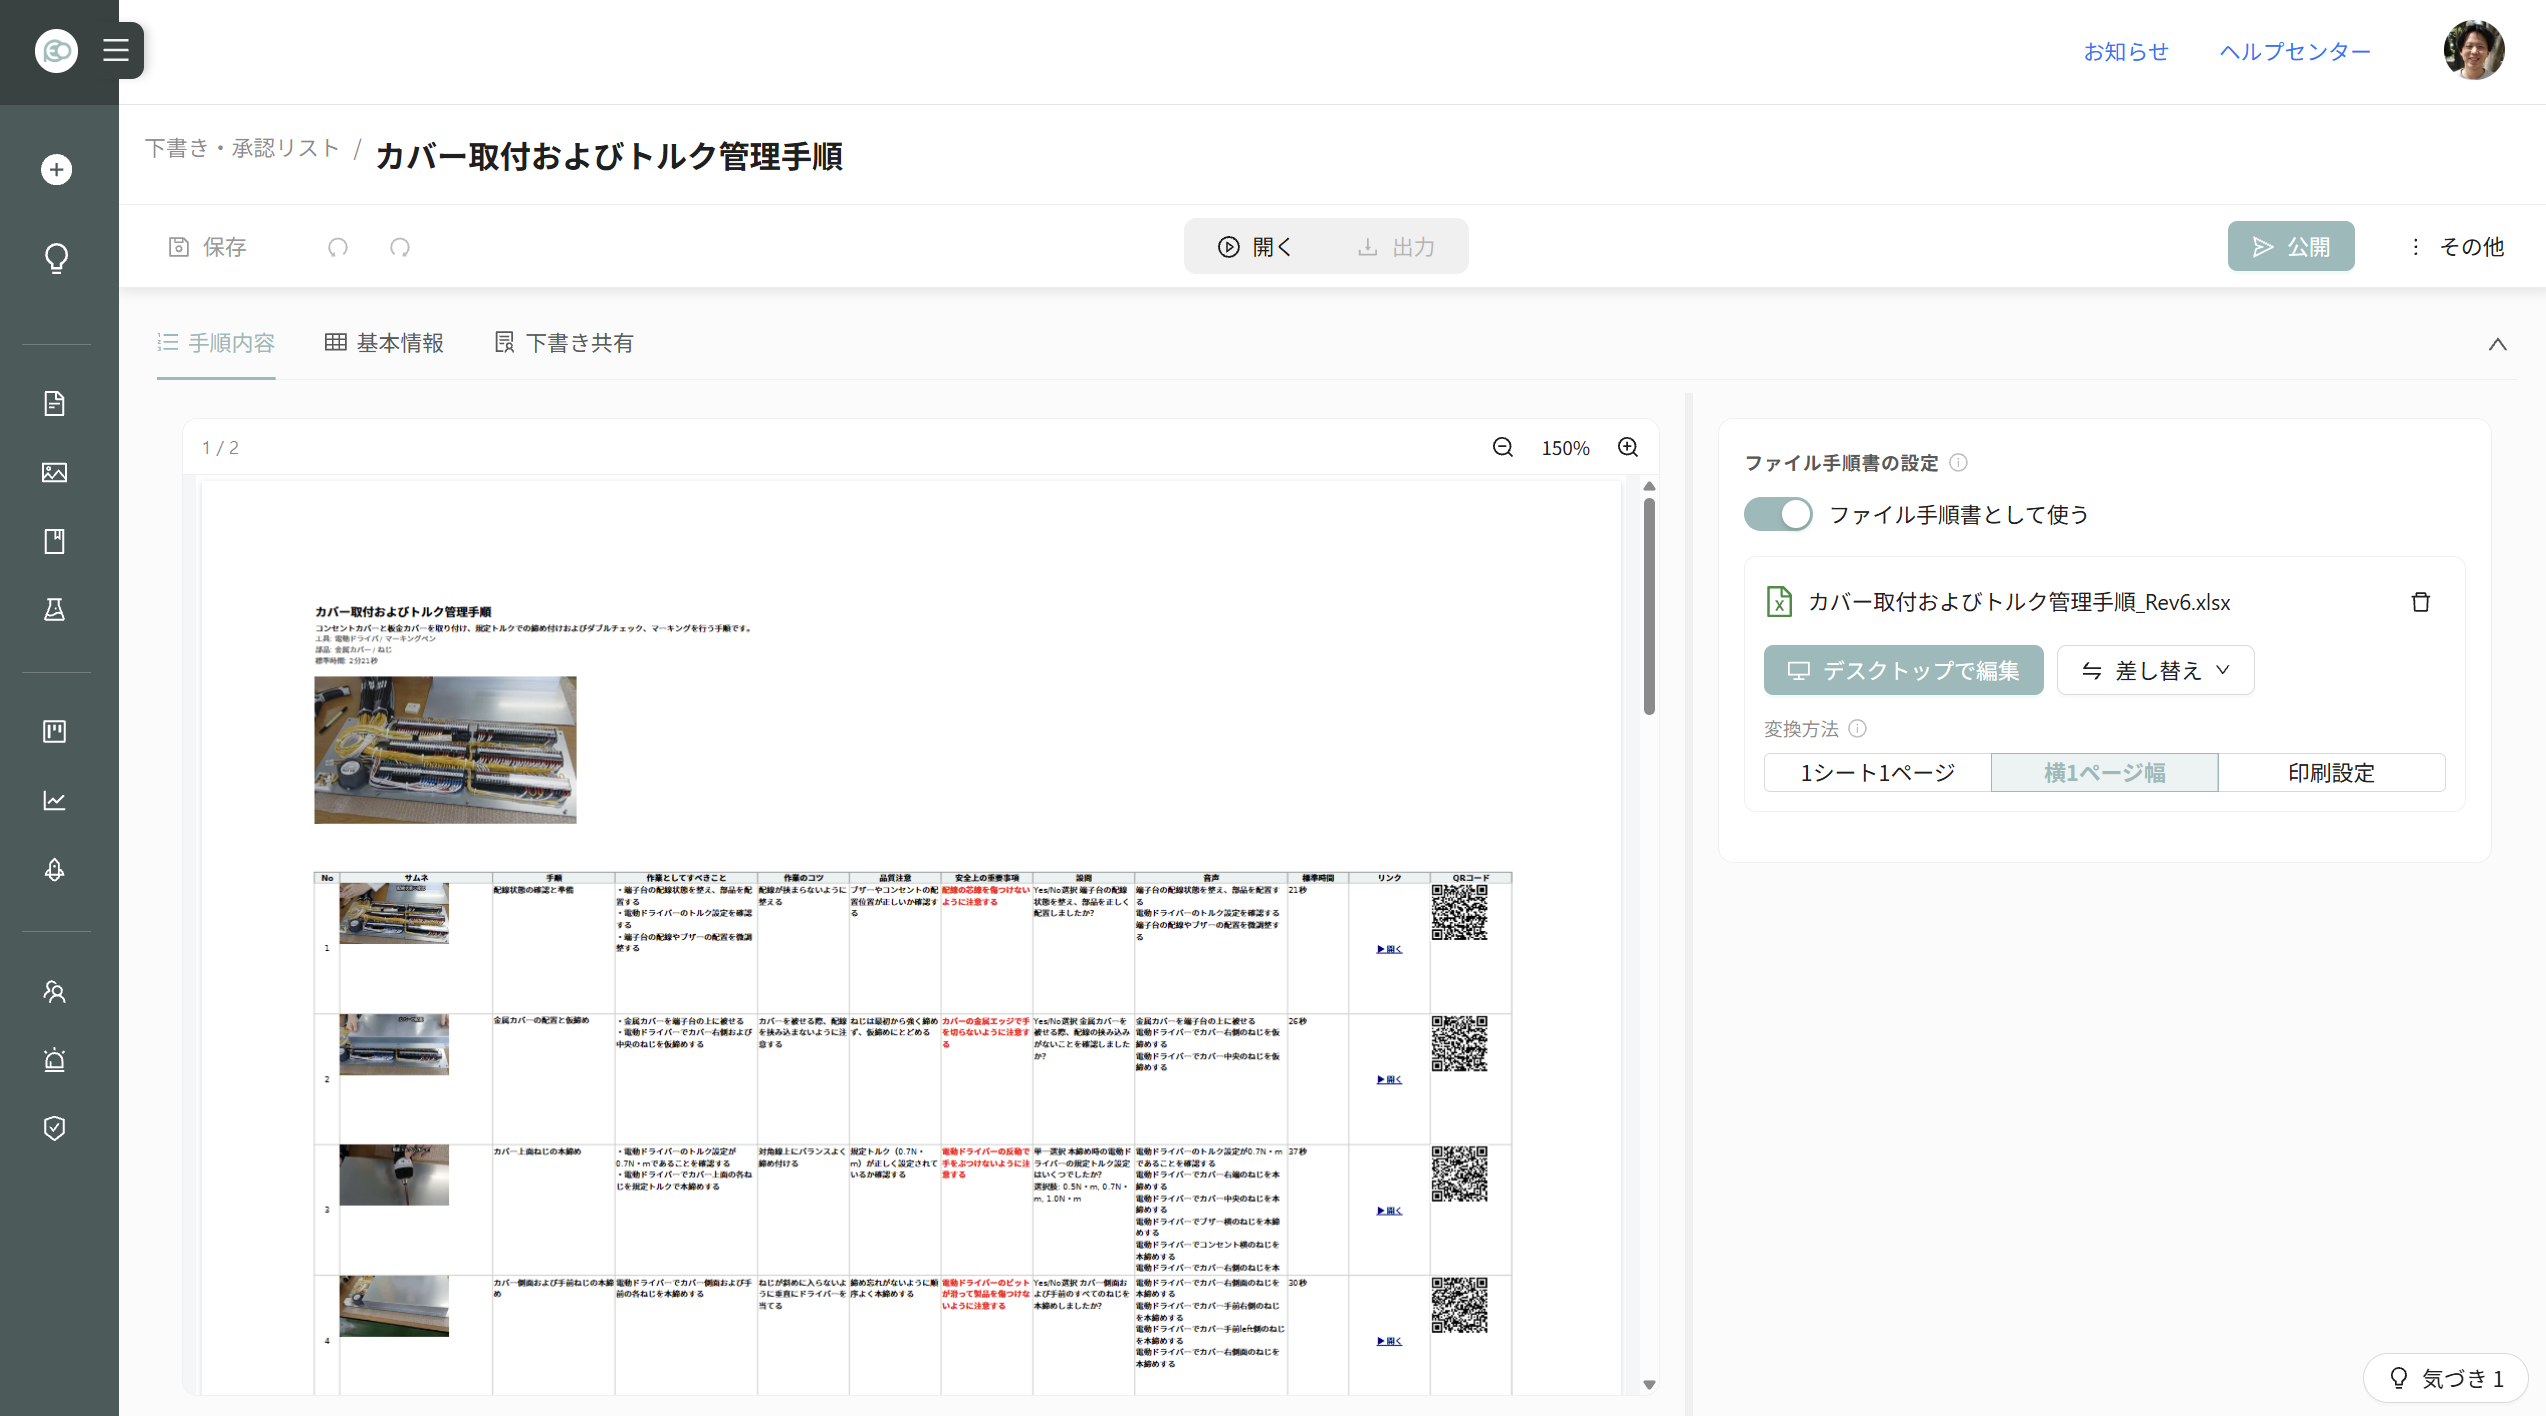Open お知らせ link

(2126, 51)
